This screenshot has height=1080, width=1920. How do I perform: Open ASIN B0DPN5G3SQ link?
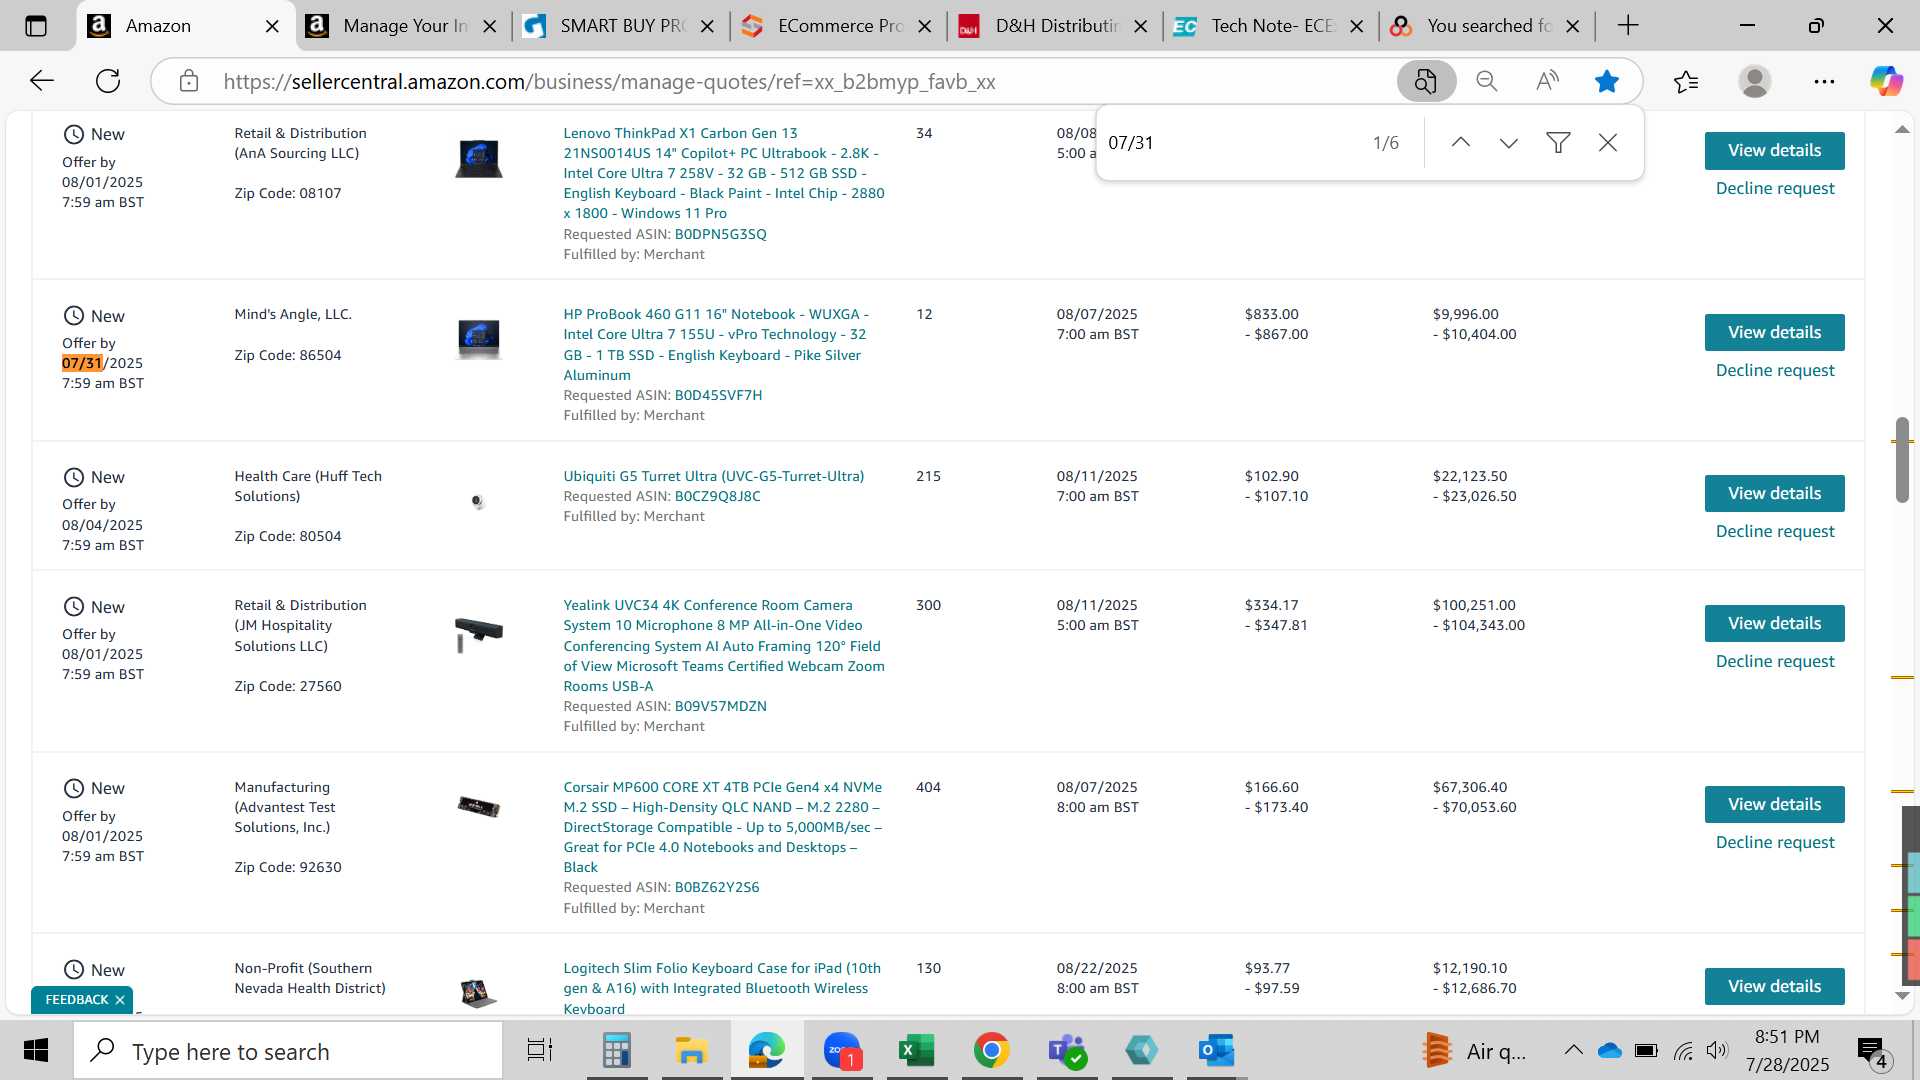click(x=720, y=235)
